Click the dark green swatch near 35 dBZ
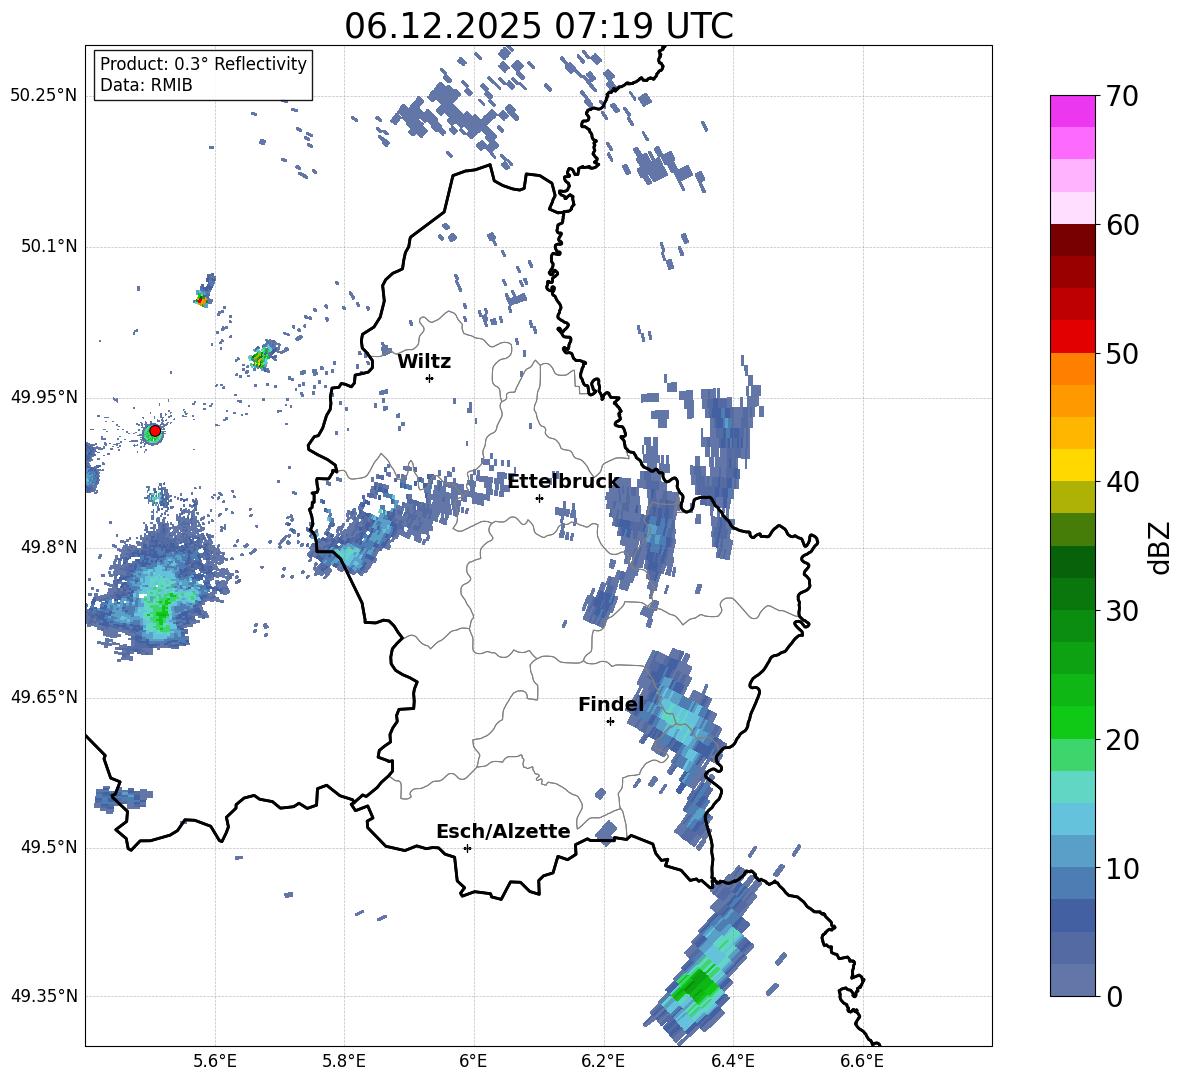Screen dimensions: 1184x1081 [1072, 562]
